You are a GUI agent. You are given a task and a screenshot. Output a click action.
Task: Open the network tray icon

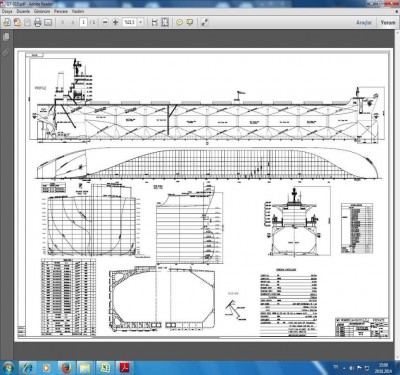(367, 368)
